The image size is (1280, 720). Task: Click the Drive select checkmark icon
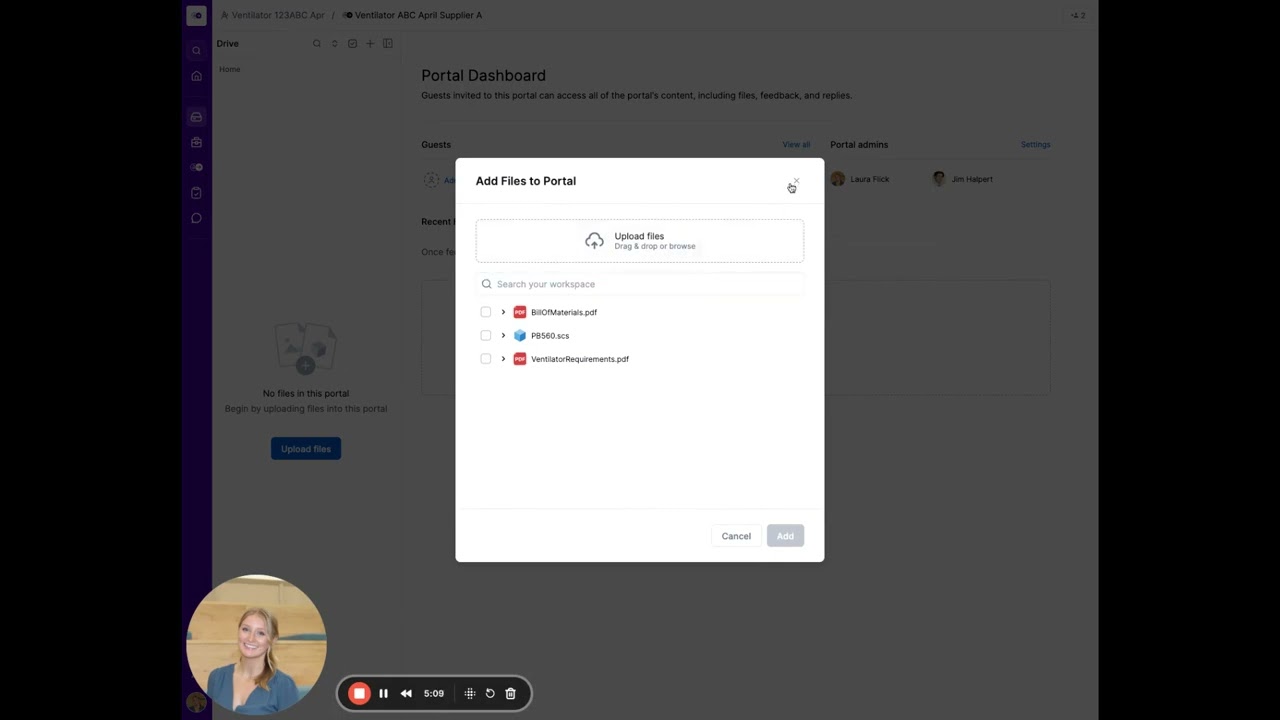[352, 43]
